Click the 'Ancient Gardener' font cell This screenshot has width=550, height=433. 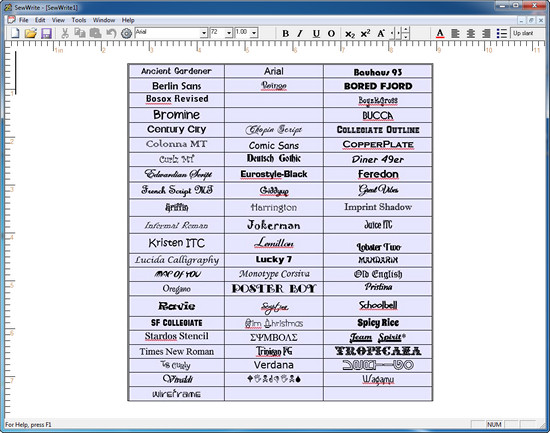tap(176, 71)
